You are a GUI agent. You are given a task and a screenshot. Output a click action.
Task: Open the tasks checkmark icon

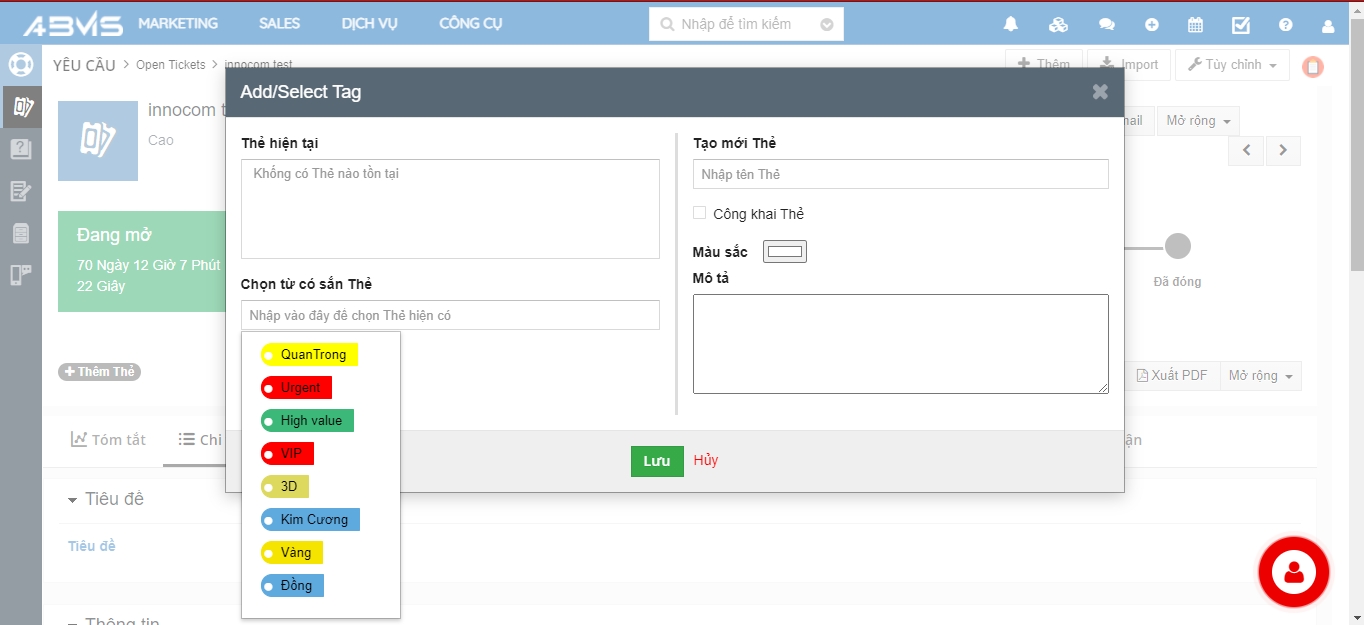tap(1240, 25)
